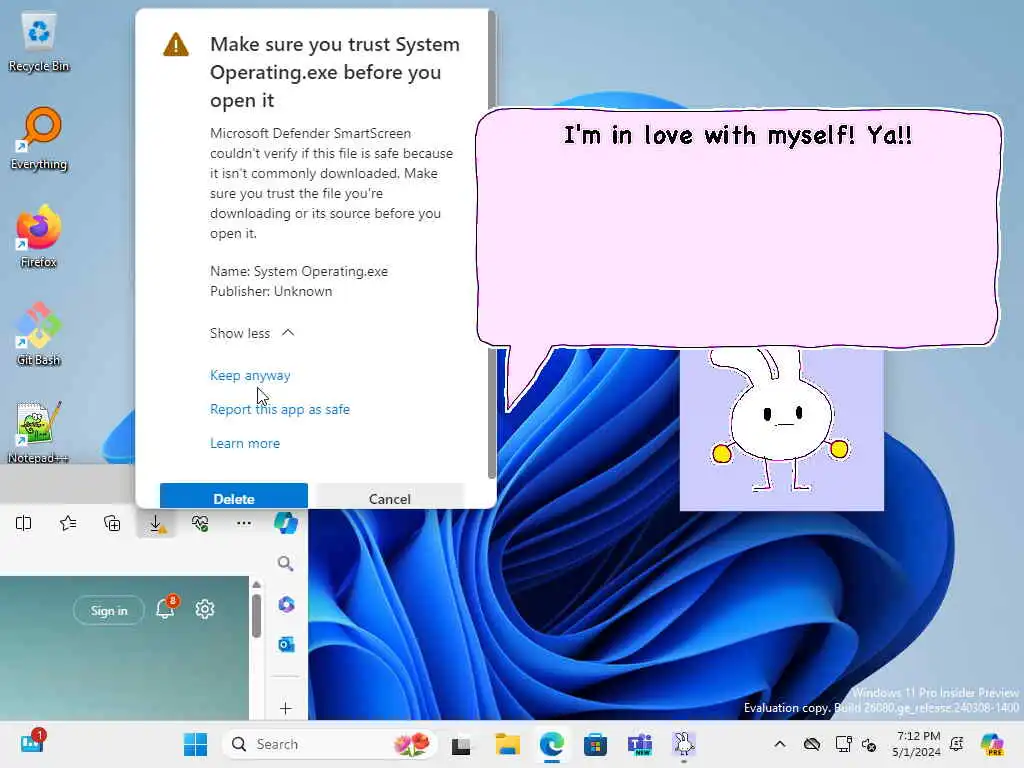1024x768 pixels.
Task: Open the notification center bell icon
Action: 957,744
